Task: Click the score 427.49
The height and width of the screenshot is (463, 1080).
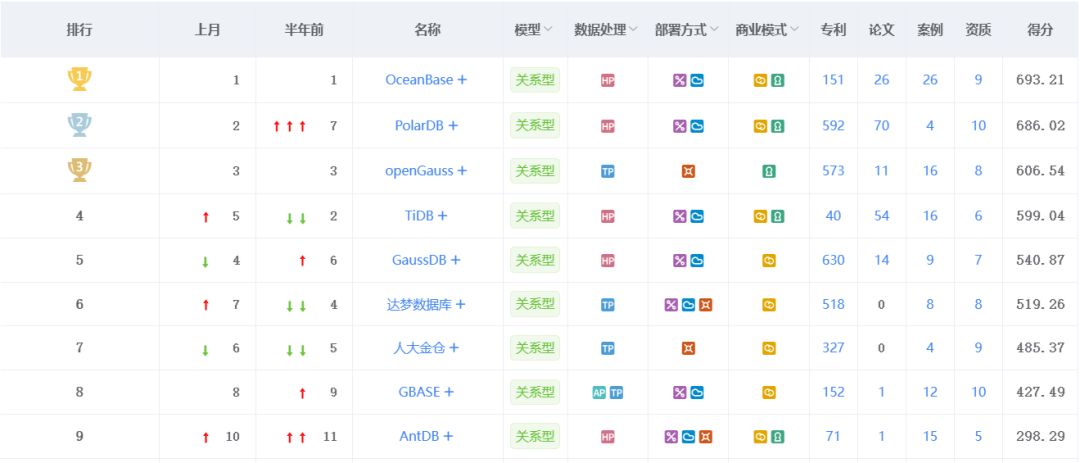Action: 1040,393
